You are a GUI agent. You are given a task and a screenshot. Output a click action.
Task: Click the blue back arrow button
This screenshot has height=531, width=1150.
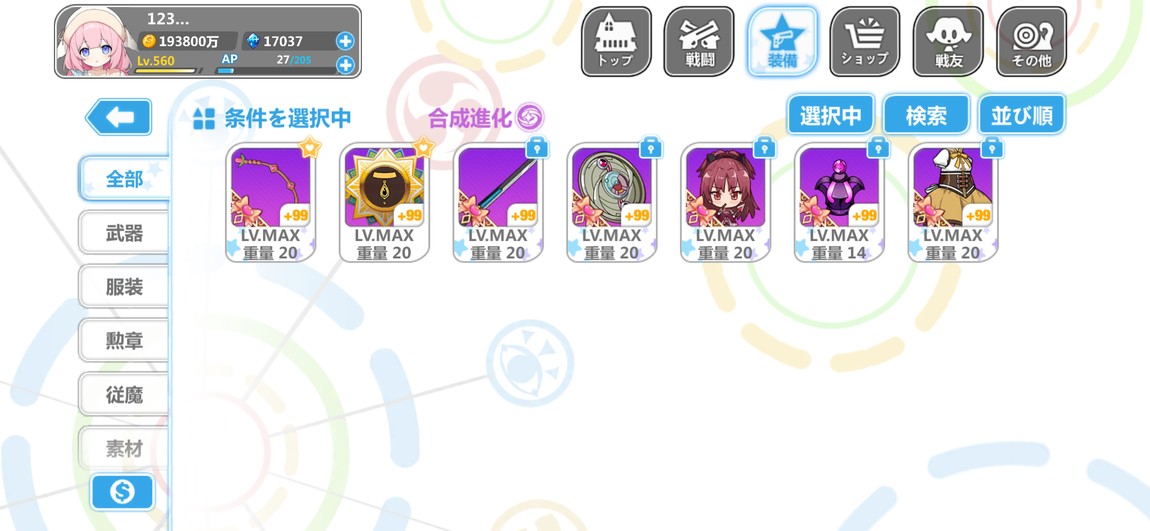coord(119,117)
